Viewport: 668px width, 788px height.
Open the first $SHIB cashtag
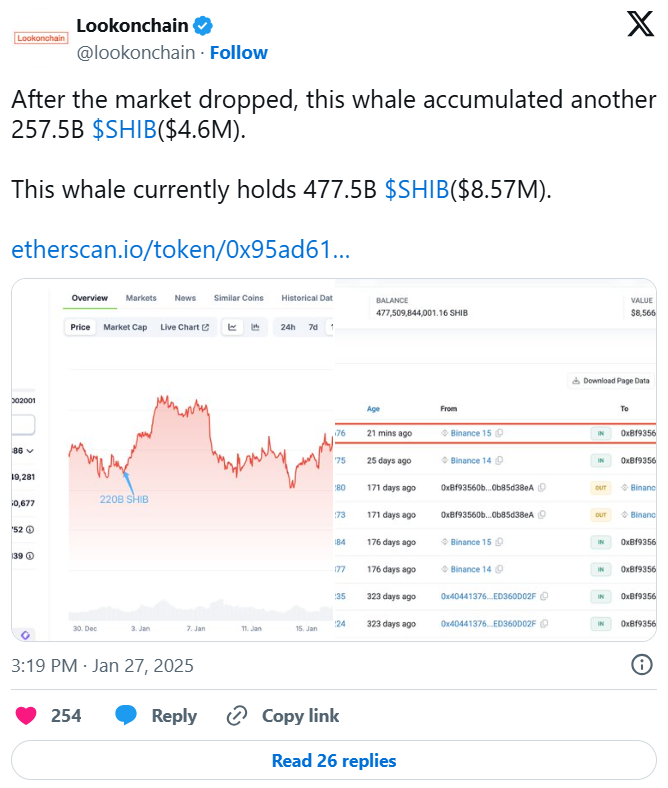pos(124,130)
